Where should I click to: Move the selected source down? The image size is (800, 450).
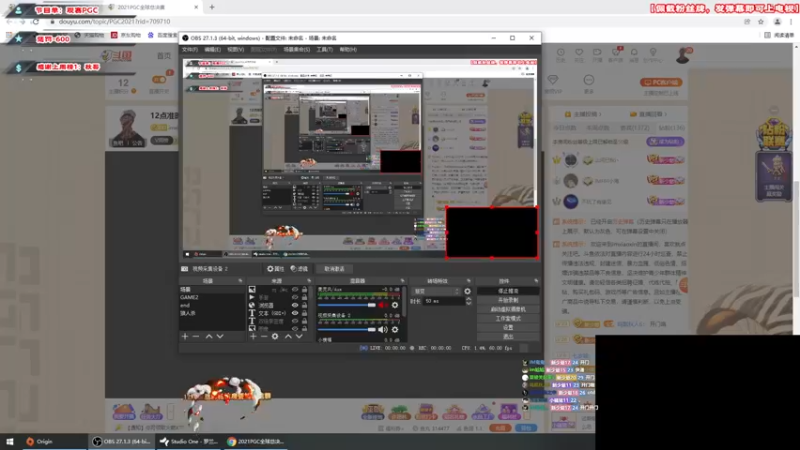click(299, 336)
